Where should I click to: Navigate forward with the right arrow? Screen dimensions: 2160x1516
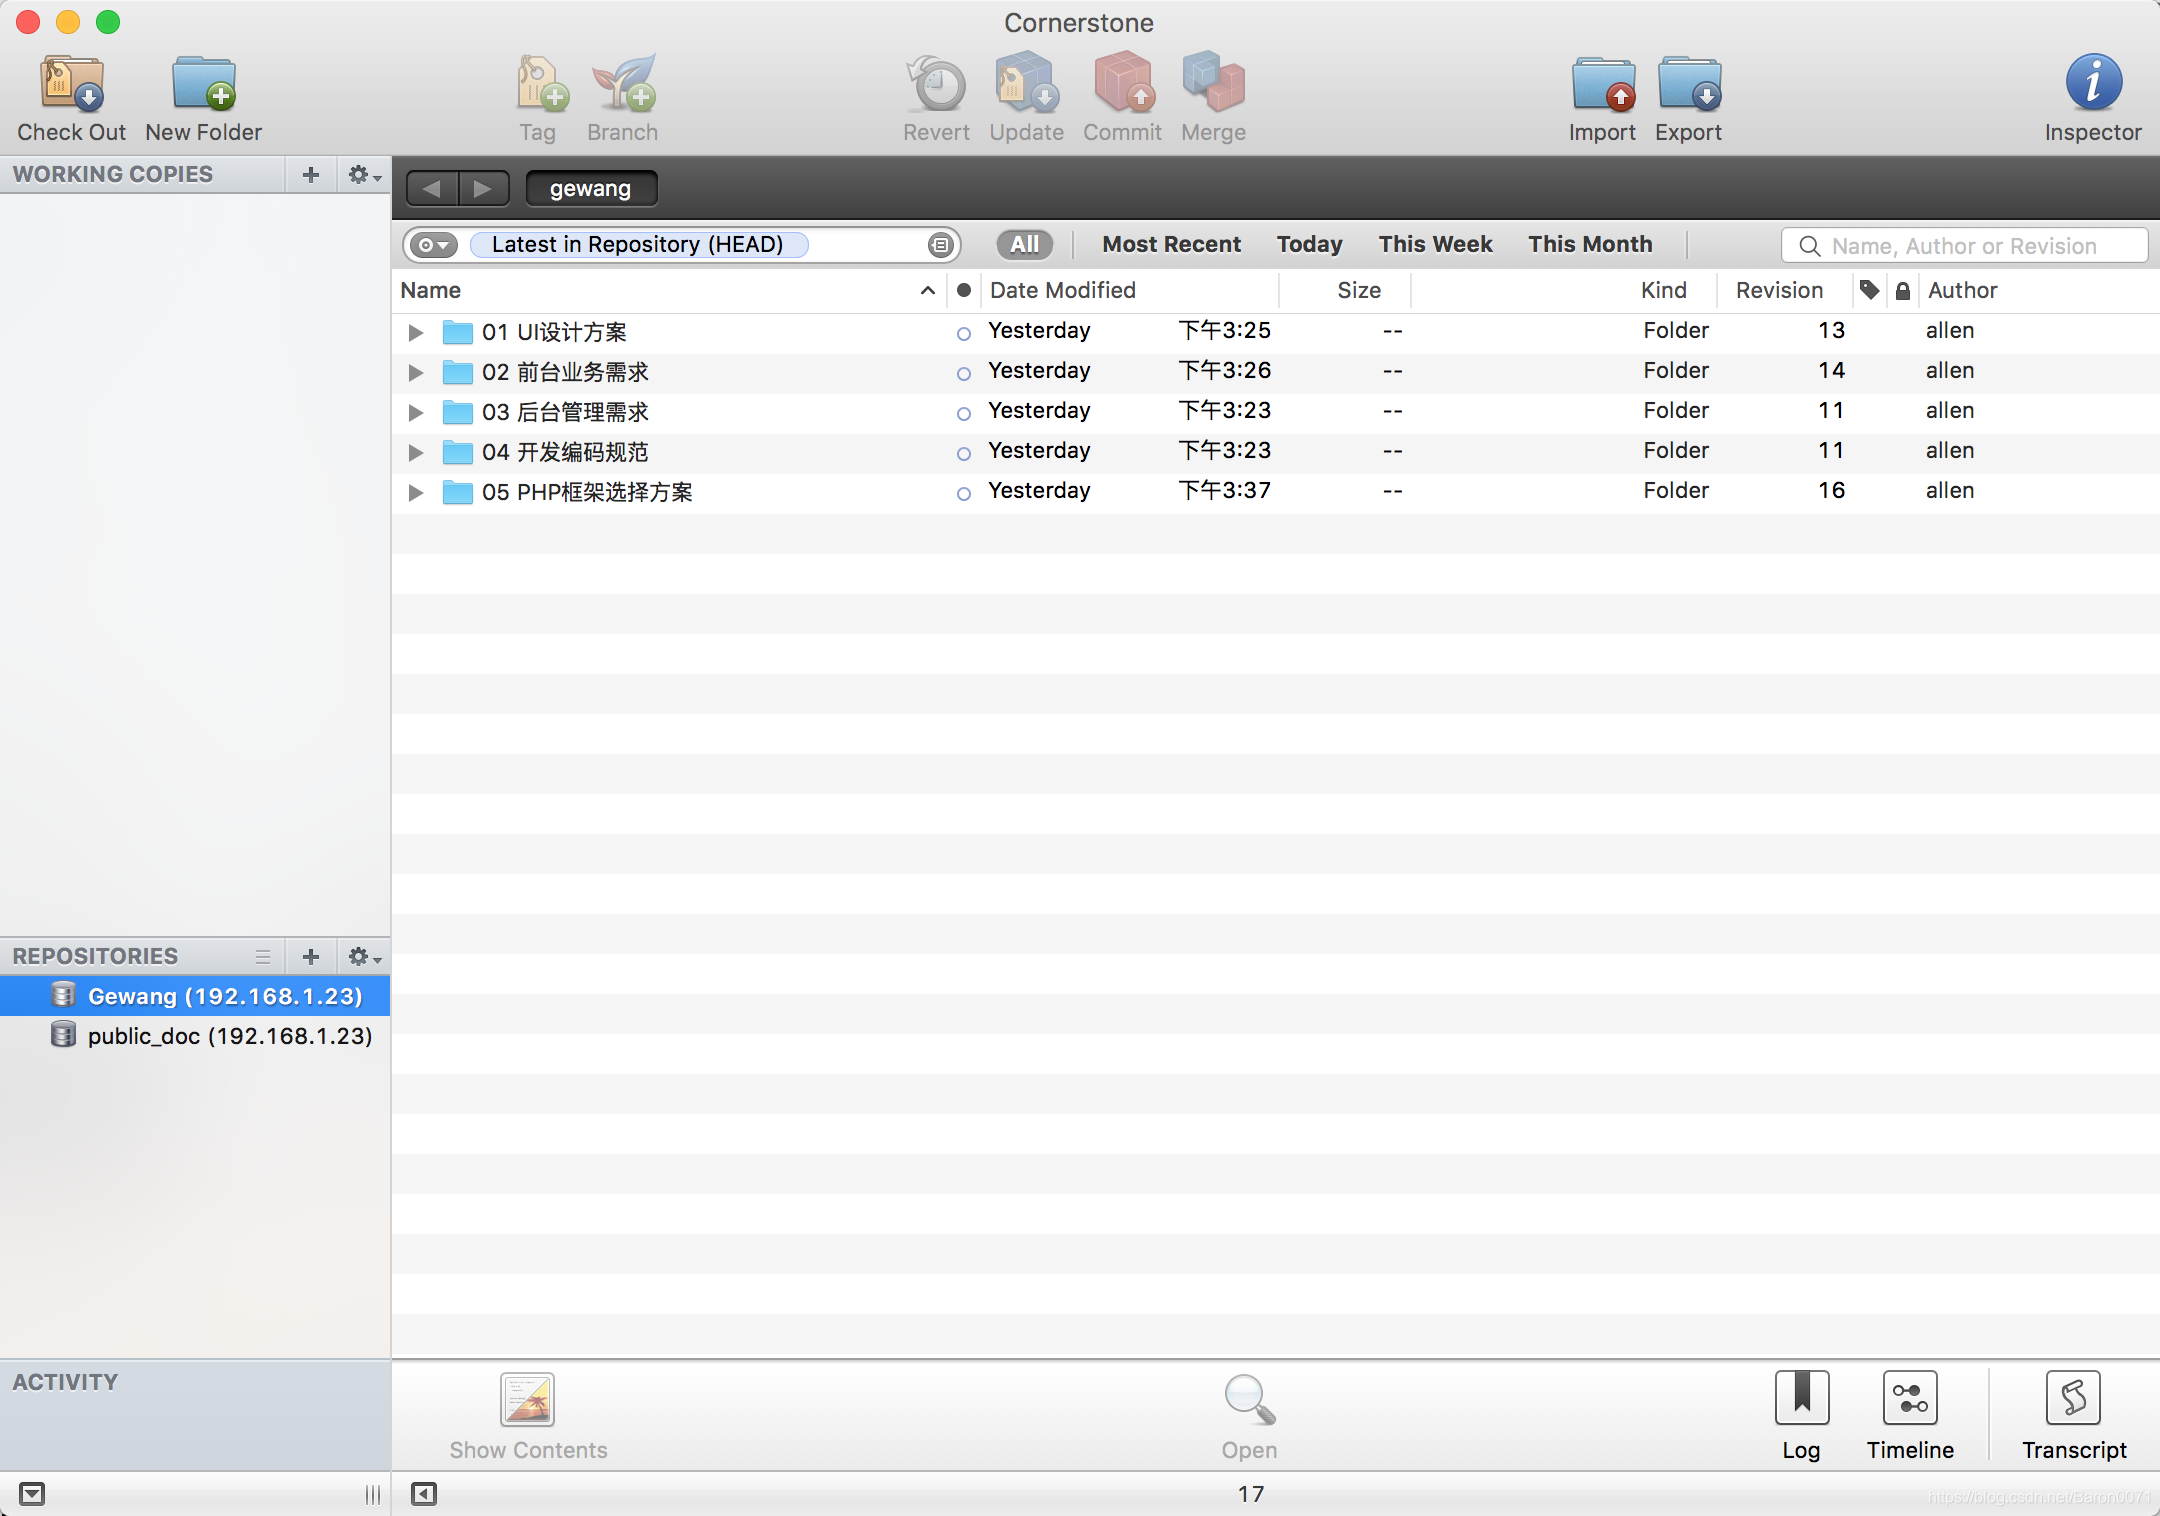[x=483, y=188]
